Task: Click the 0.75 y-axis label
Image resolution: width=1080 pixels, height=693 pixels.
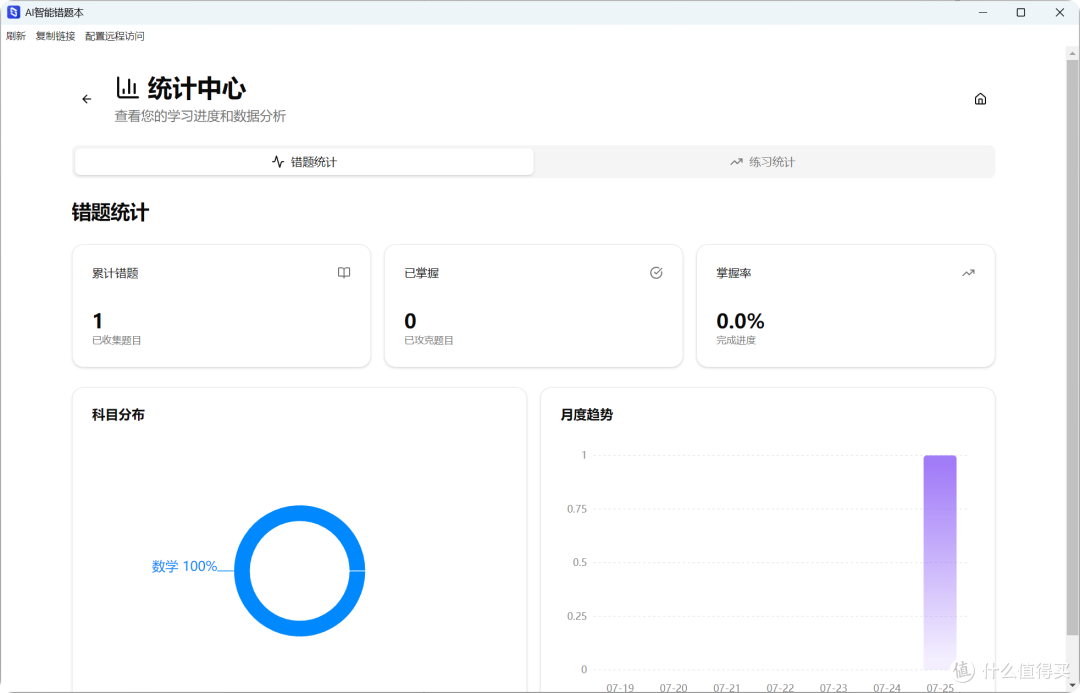Action: point(577,509)
